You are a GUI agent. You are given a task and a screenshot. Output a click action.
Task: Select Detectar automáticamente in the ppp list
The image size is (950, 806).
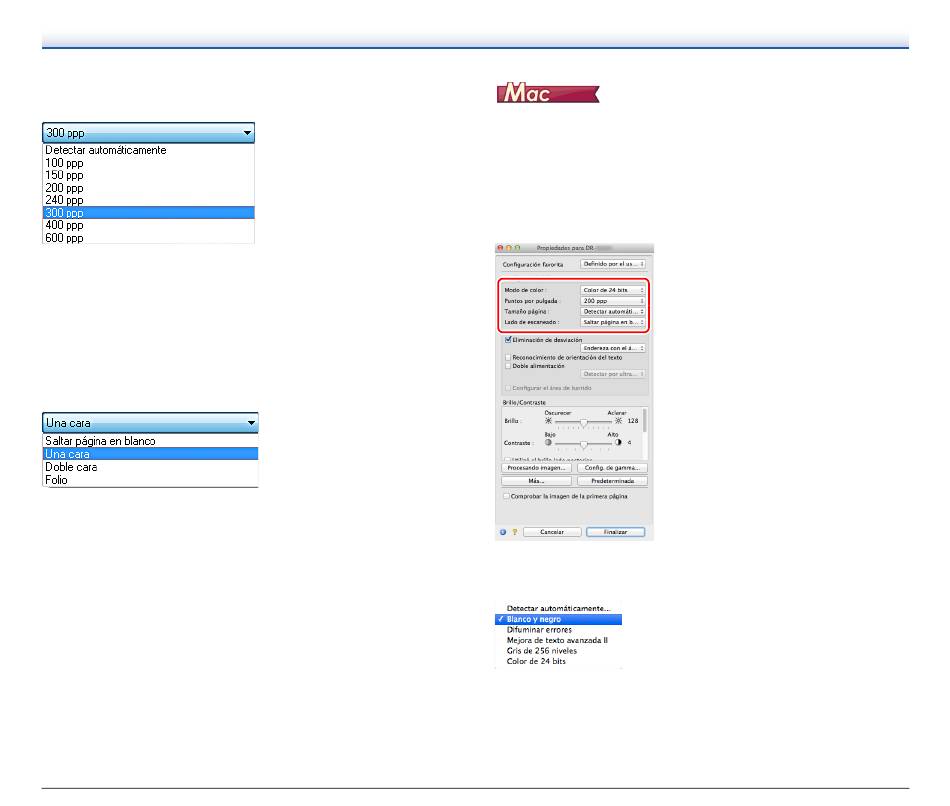[x=148, y=150]
